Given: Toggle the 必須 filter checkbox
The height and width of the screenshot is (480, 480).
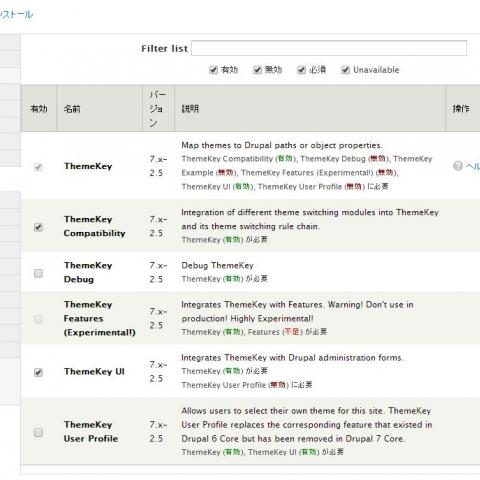Looking at the screenshot, I should click(x=301, y=70).
